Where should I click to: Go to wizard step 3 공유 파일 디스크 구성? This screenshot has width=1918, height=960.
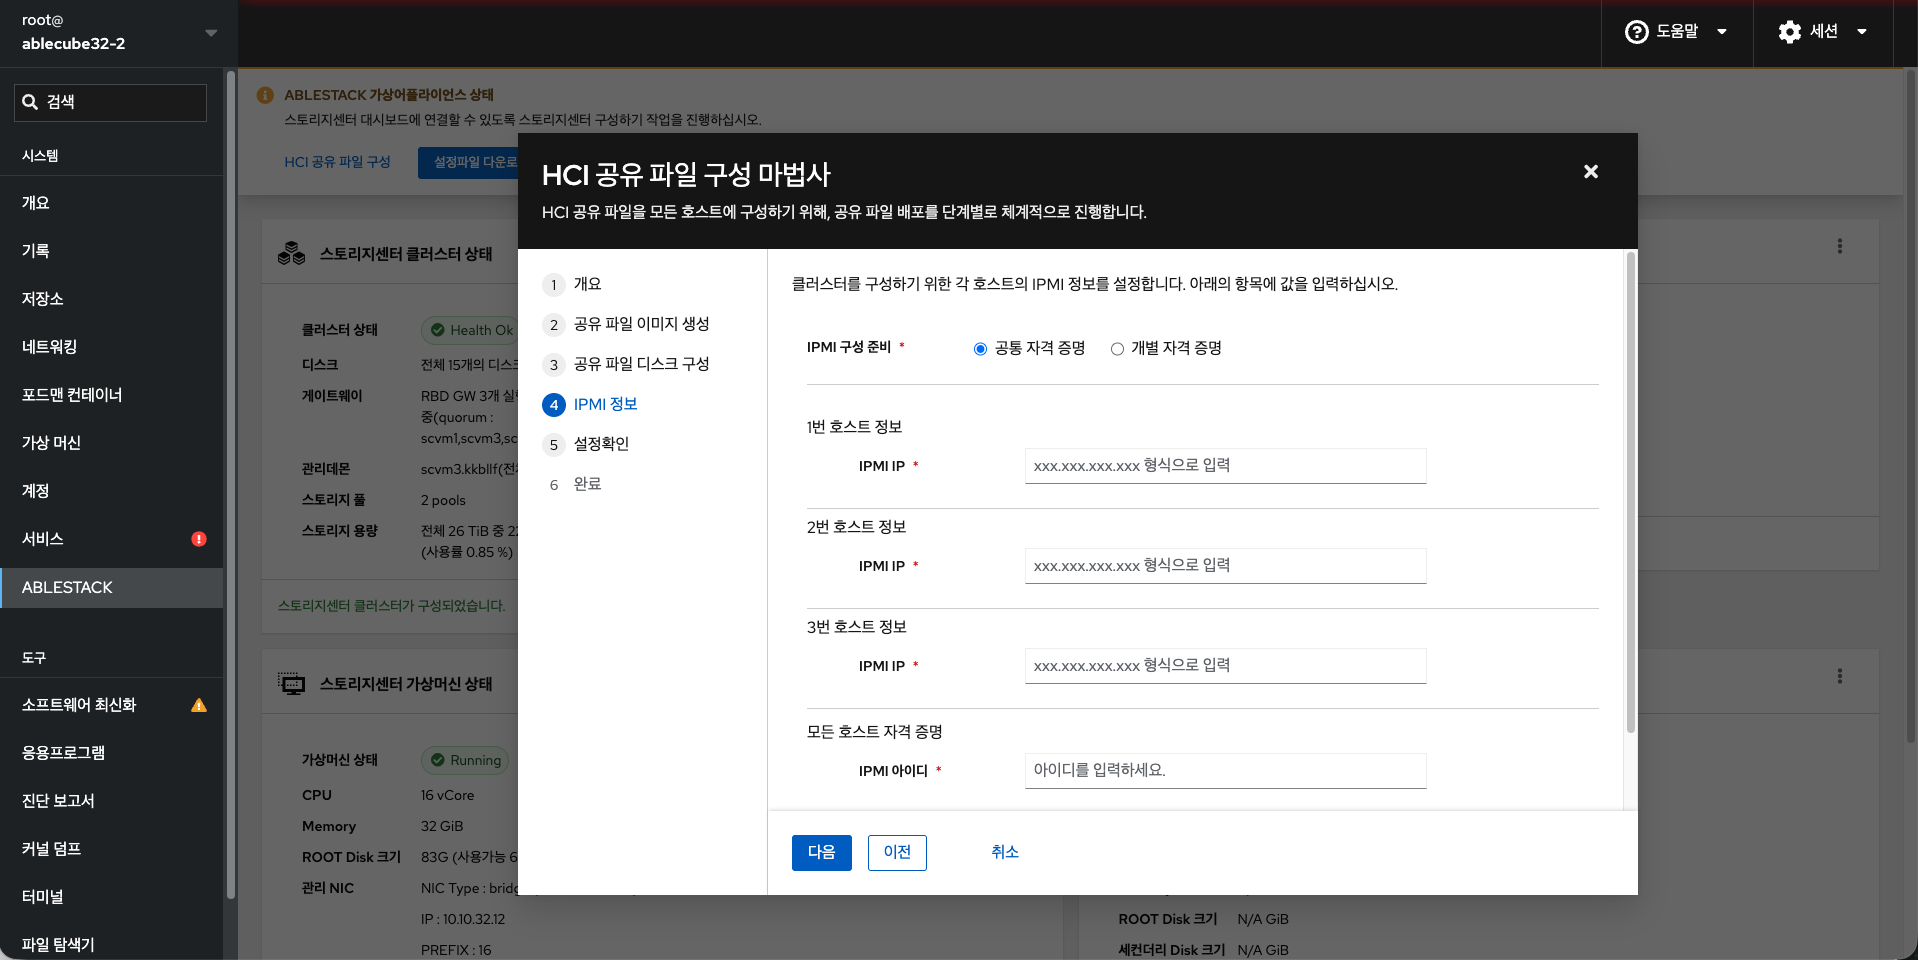641,364
